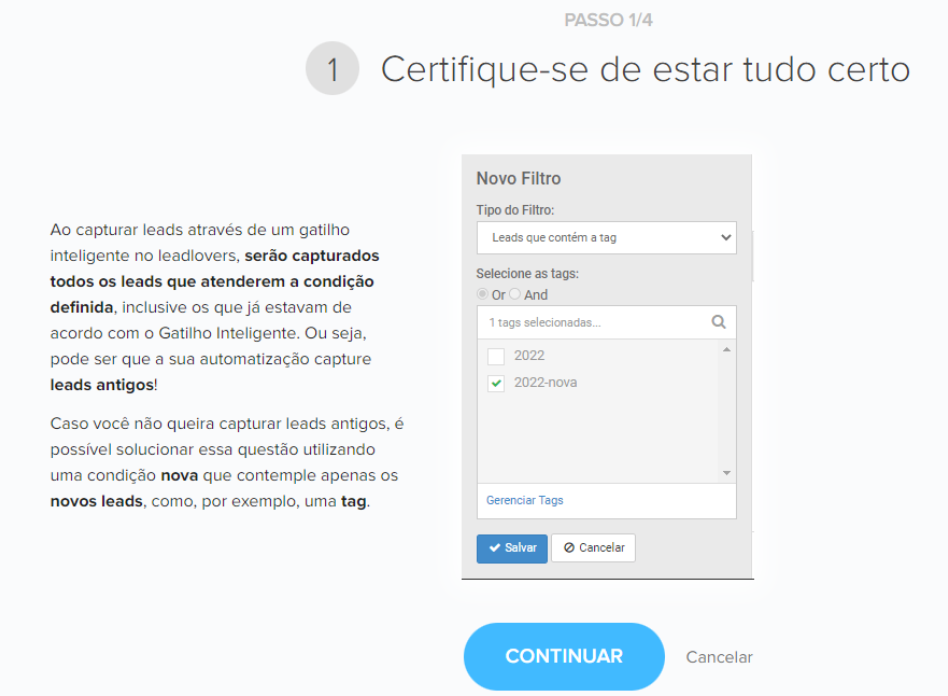
Task: Open the Gerenciar Tags link
Action: [x=524, y=500]
